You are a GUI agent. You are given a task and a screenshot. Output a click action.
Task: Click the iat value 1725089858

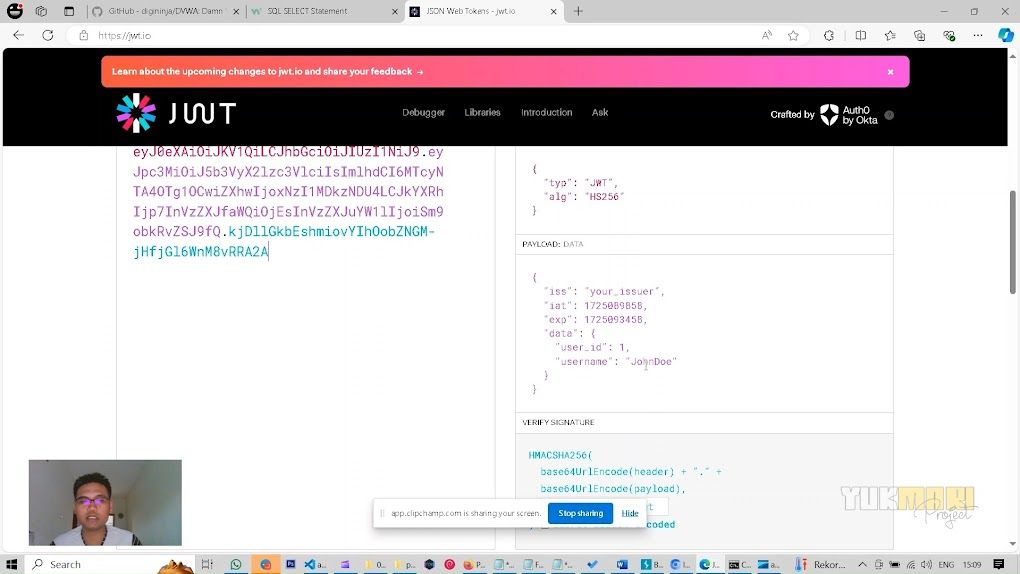615,305
